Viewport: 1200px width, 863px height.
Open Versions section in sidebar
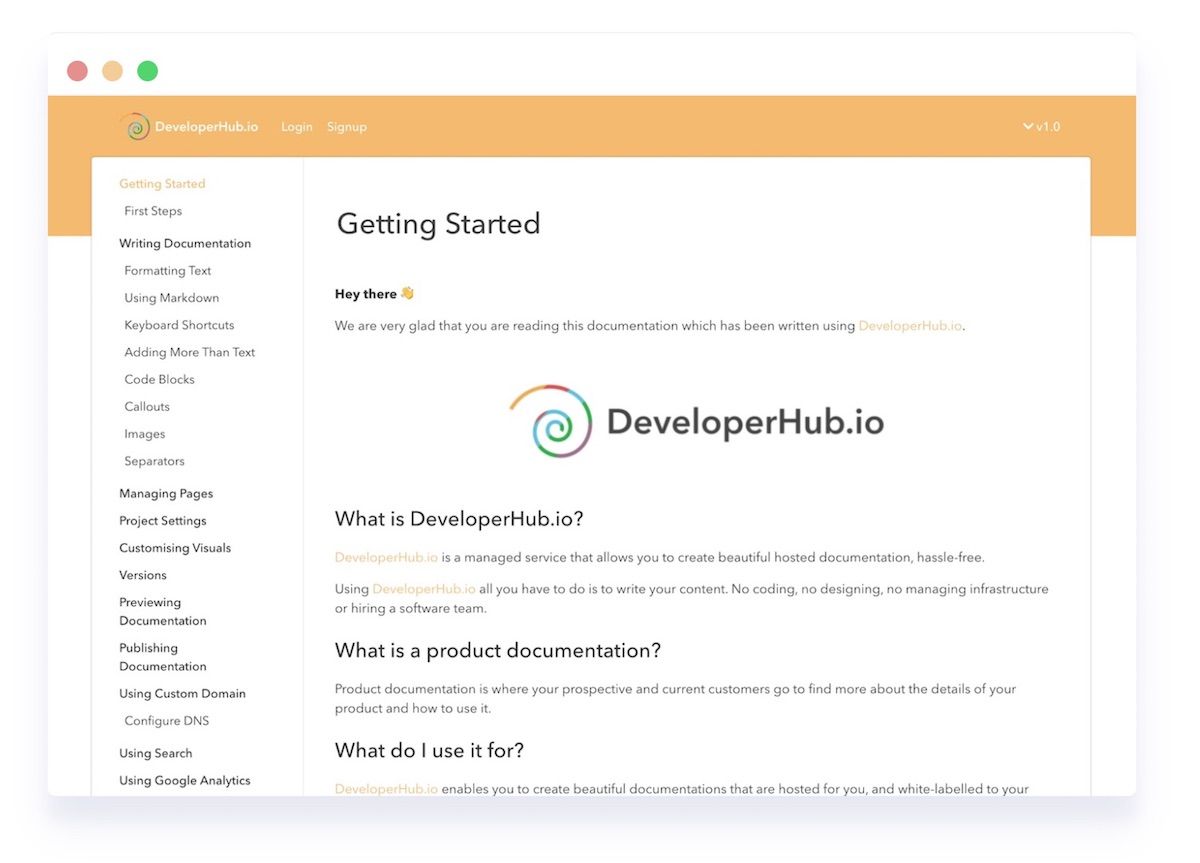pos(143,575)
